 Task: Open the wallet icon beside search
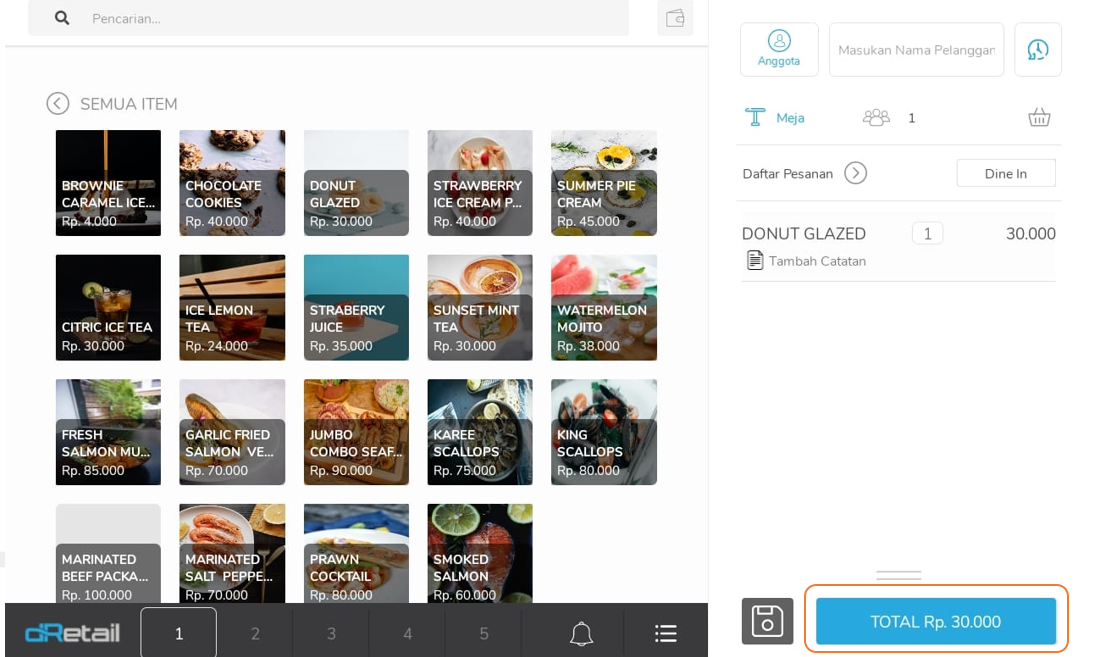click(675, 18)
